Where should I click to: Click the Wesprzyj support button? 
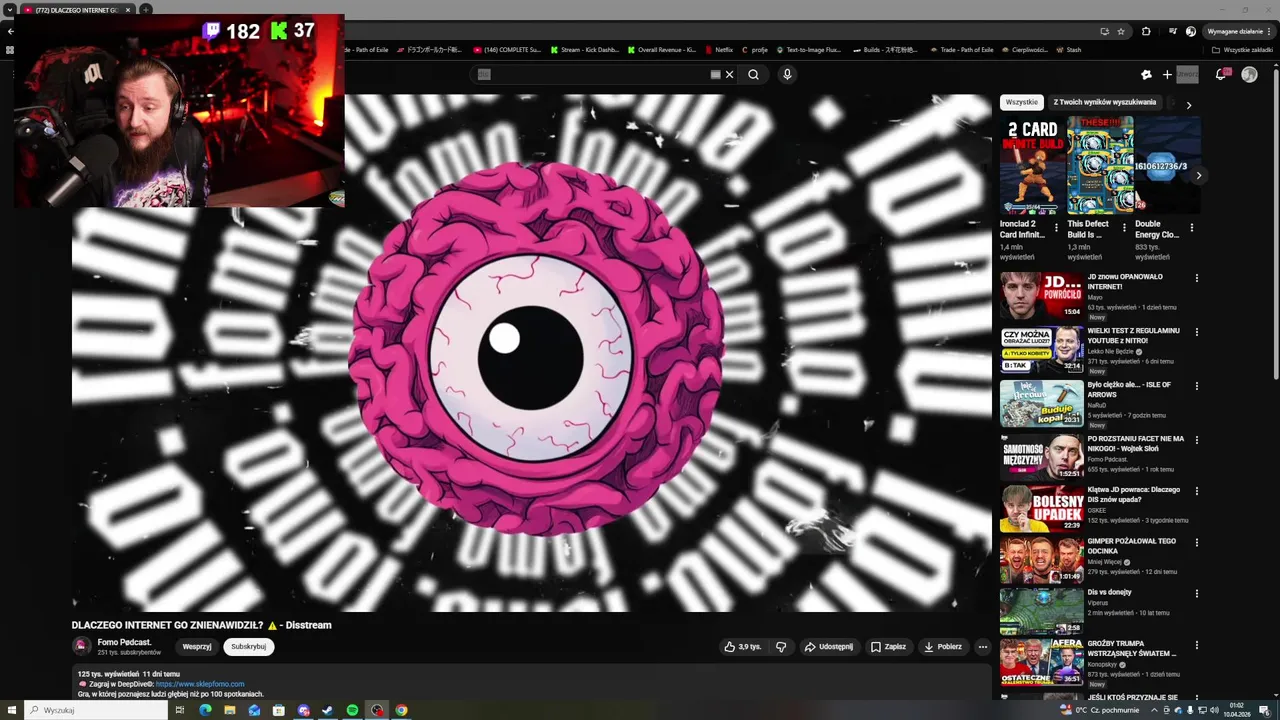pyautogui.click(x=197, y=647)
